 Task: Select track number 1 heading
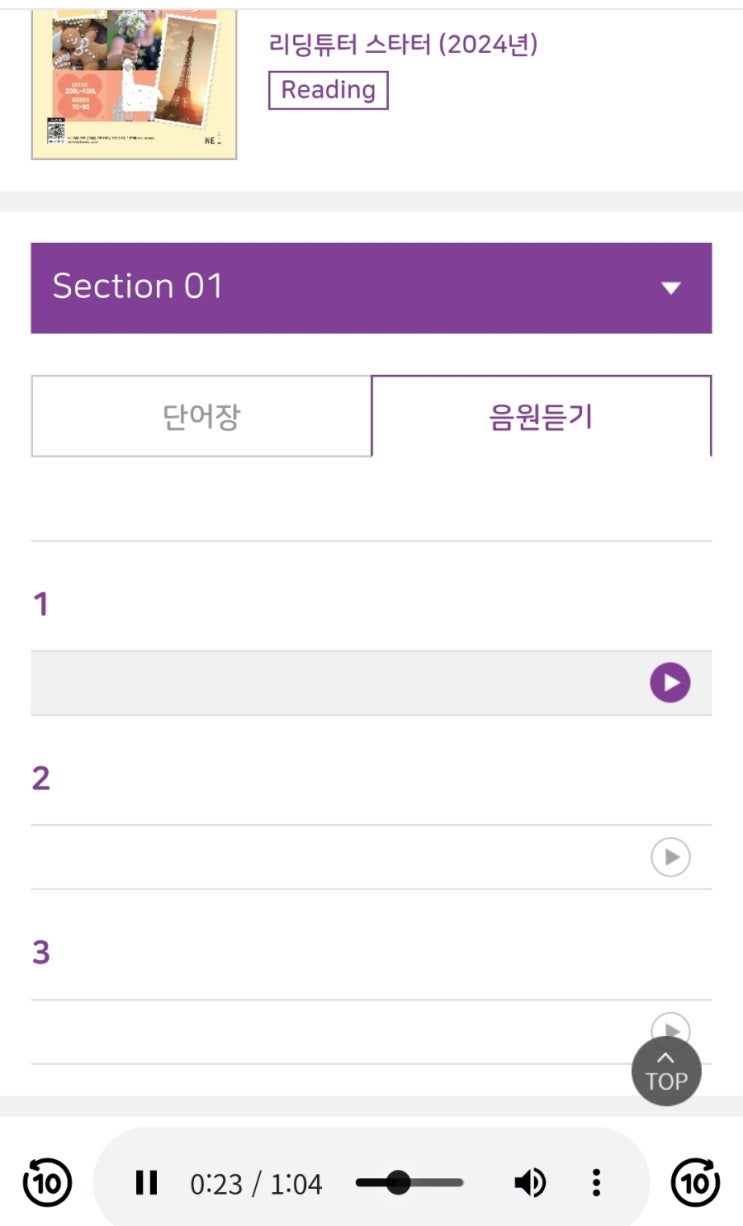tap(41, 604)
